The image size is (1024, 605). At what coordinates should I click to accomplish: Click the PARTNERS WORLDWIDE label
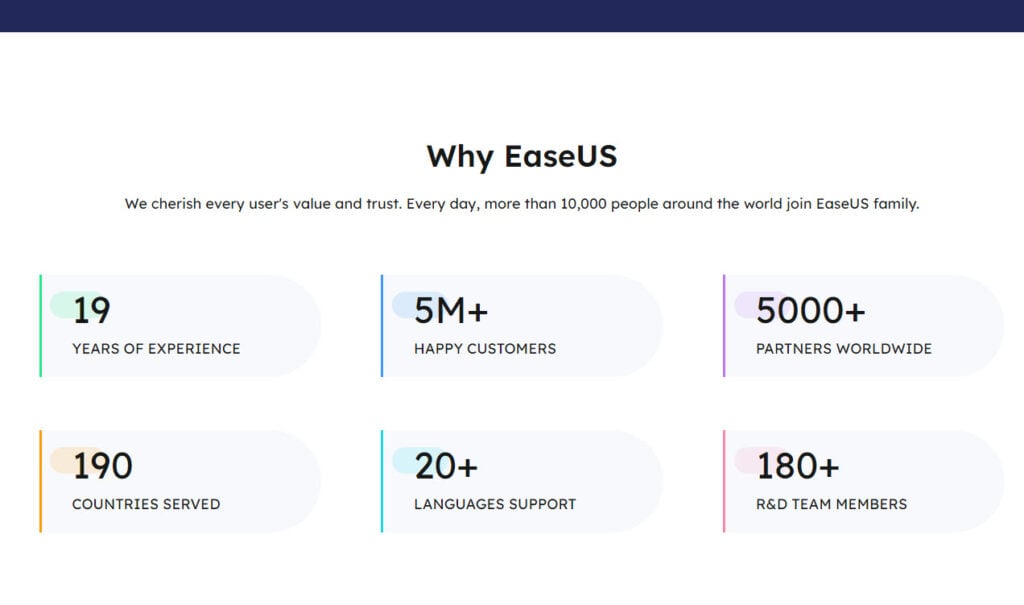(x=844, y=349)
